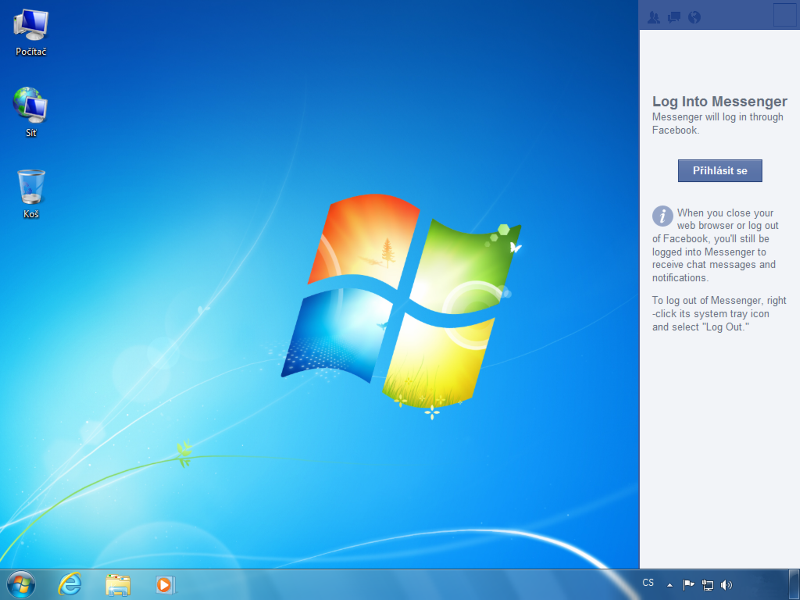Screen dimensions: 800x600
Task: Open the notifications globe icon in Messenger
Action: pos(694,17)
